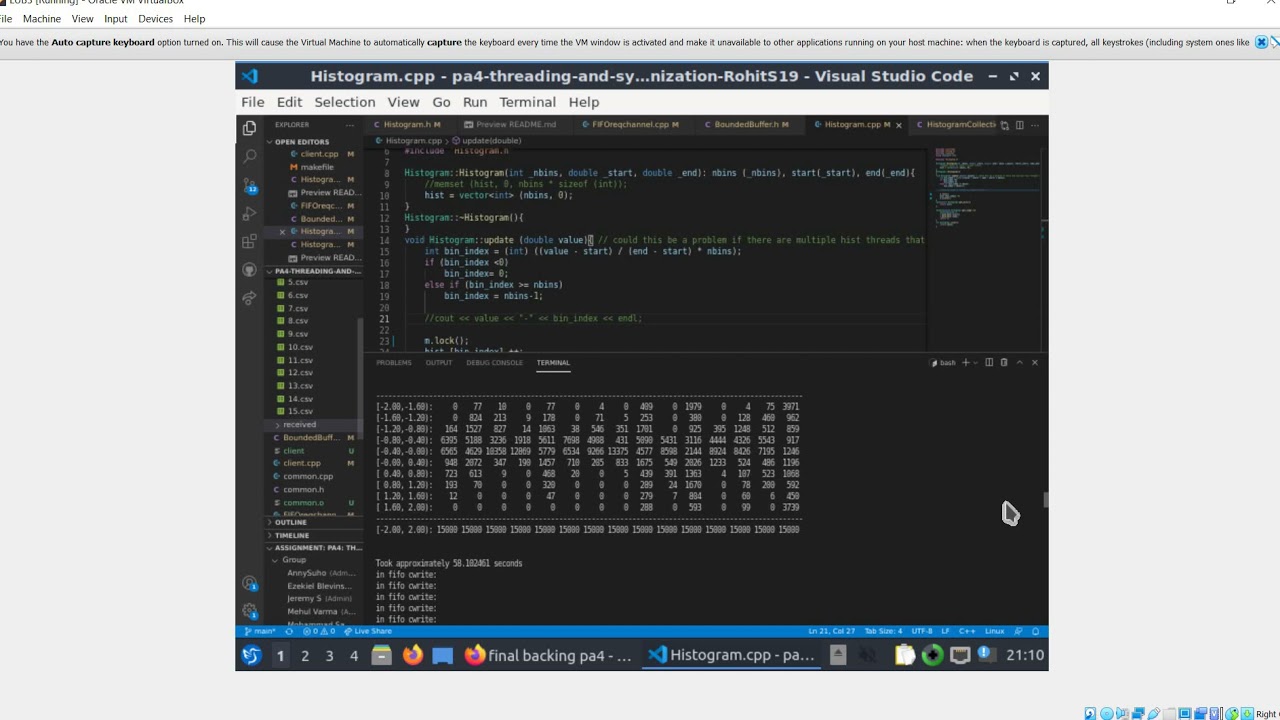The image size is (1280, 720).
Task: Close the terminal panel
Action: pyautogui.click(x=1035, y=363)
